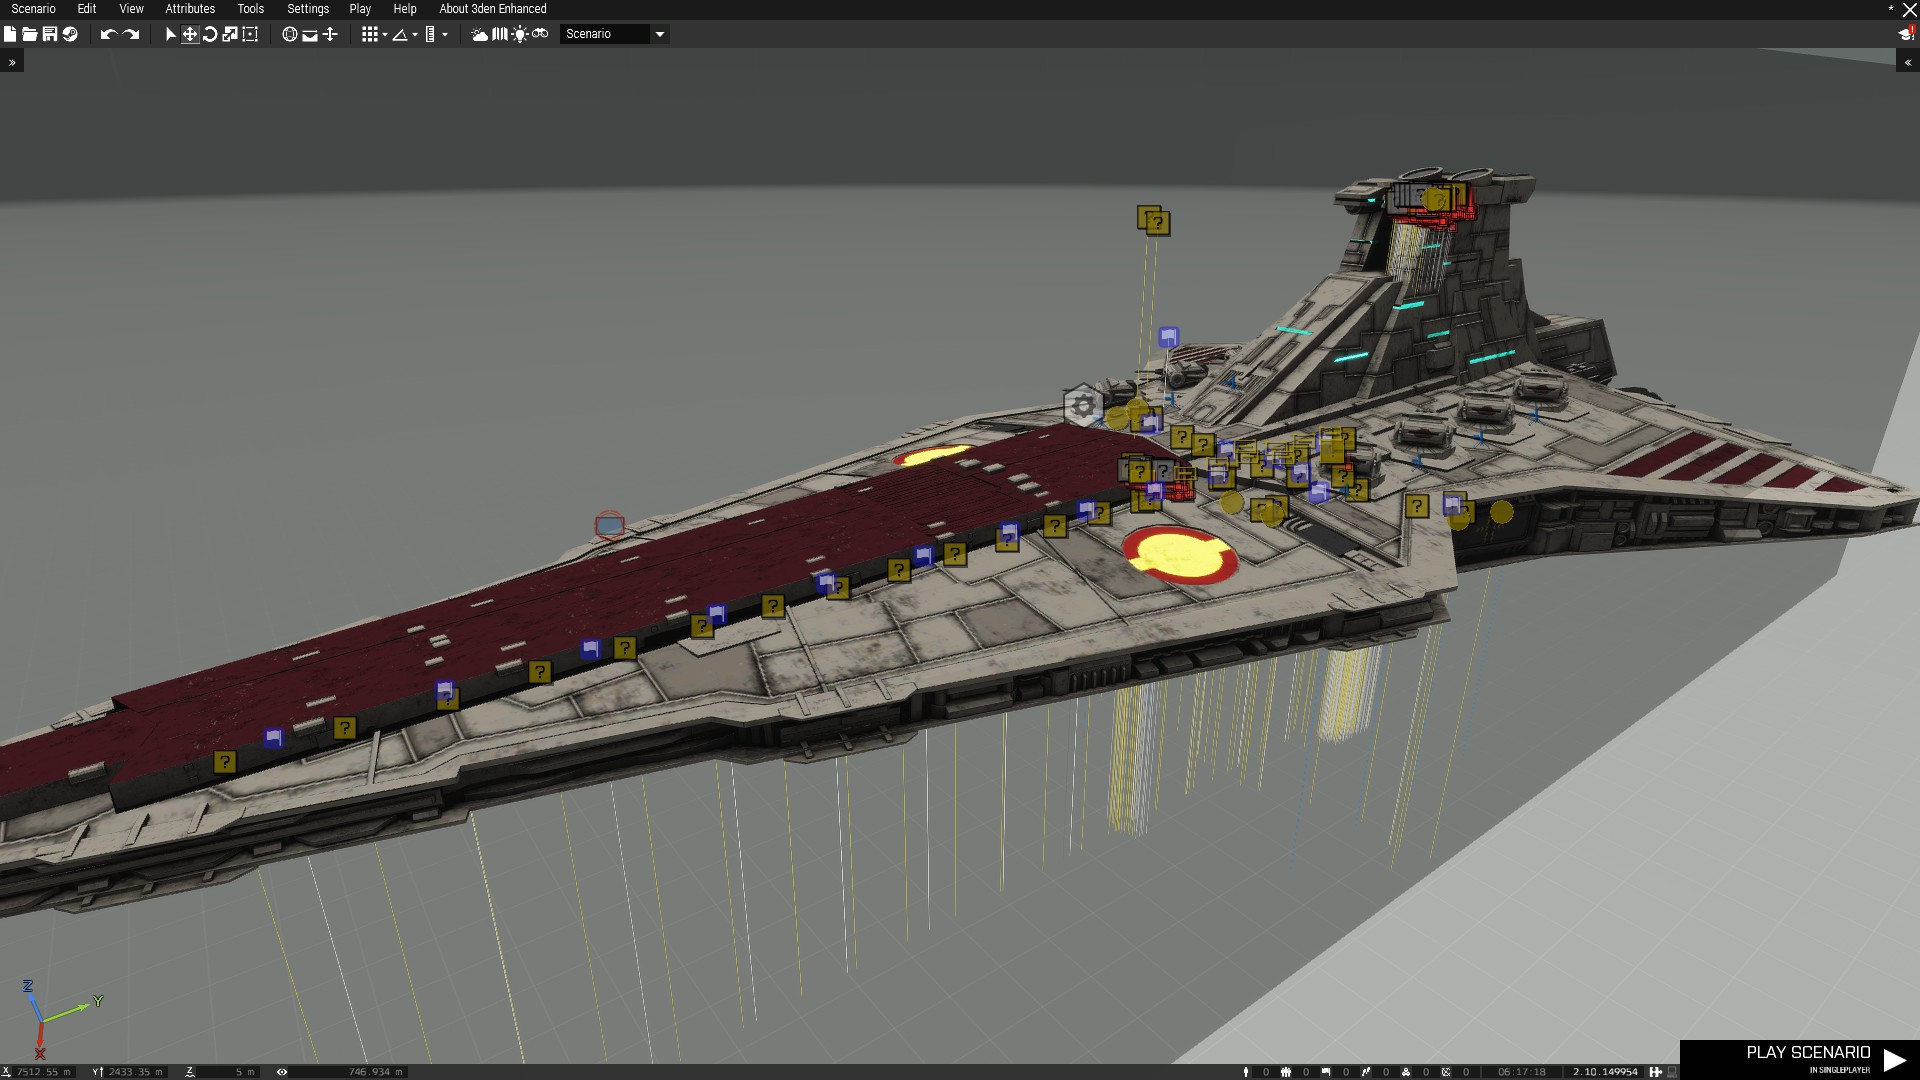This screenshot has height=1080, width=1920.
Task: Expand the right assets panel
Action: click(1907, 62)
